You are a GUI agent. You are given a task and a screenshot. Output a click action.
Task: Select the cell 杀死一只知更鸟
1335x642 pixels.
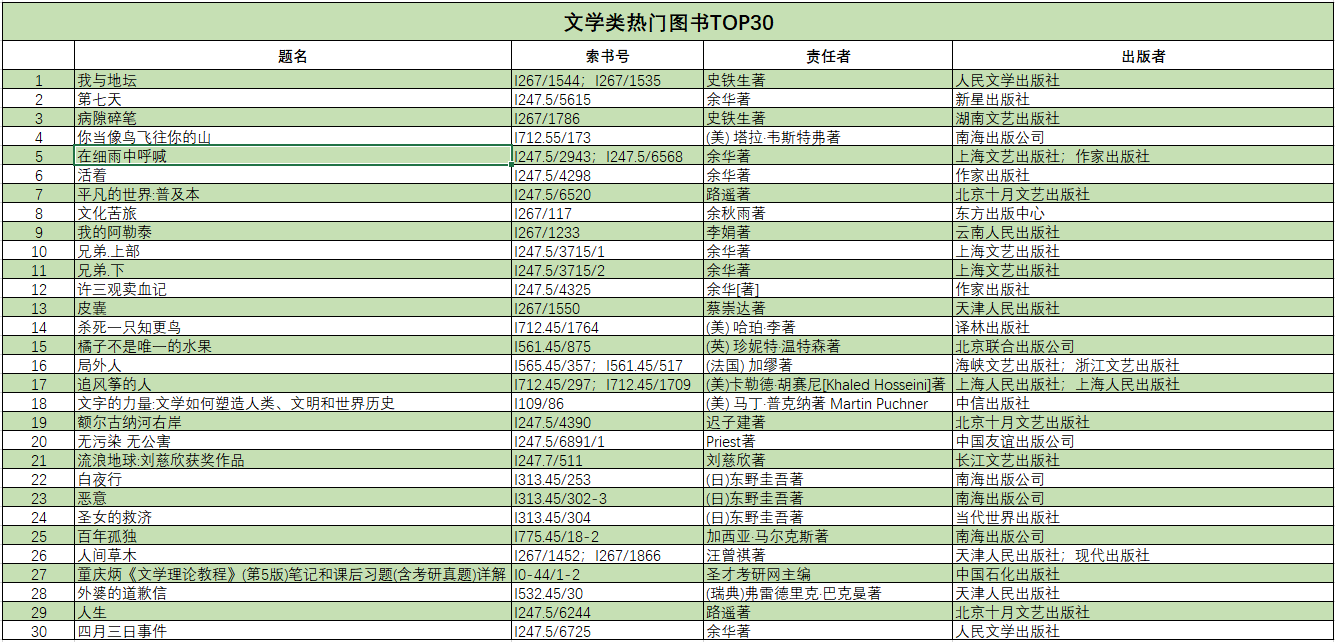[x=293, y=328]
